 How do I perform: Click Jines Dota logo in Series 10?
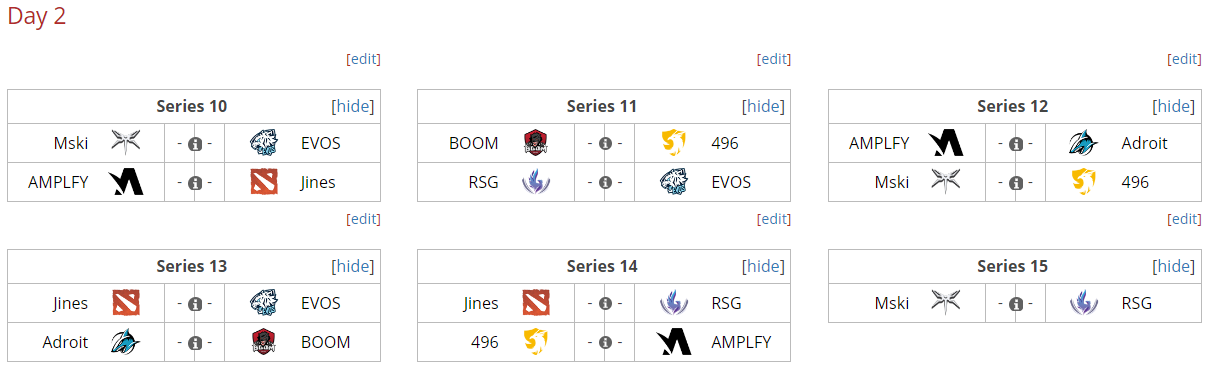tap(265, 183)
